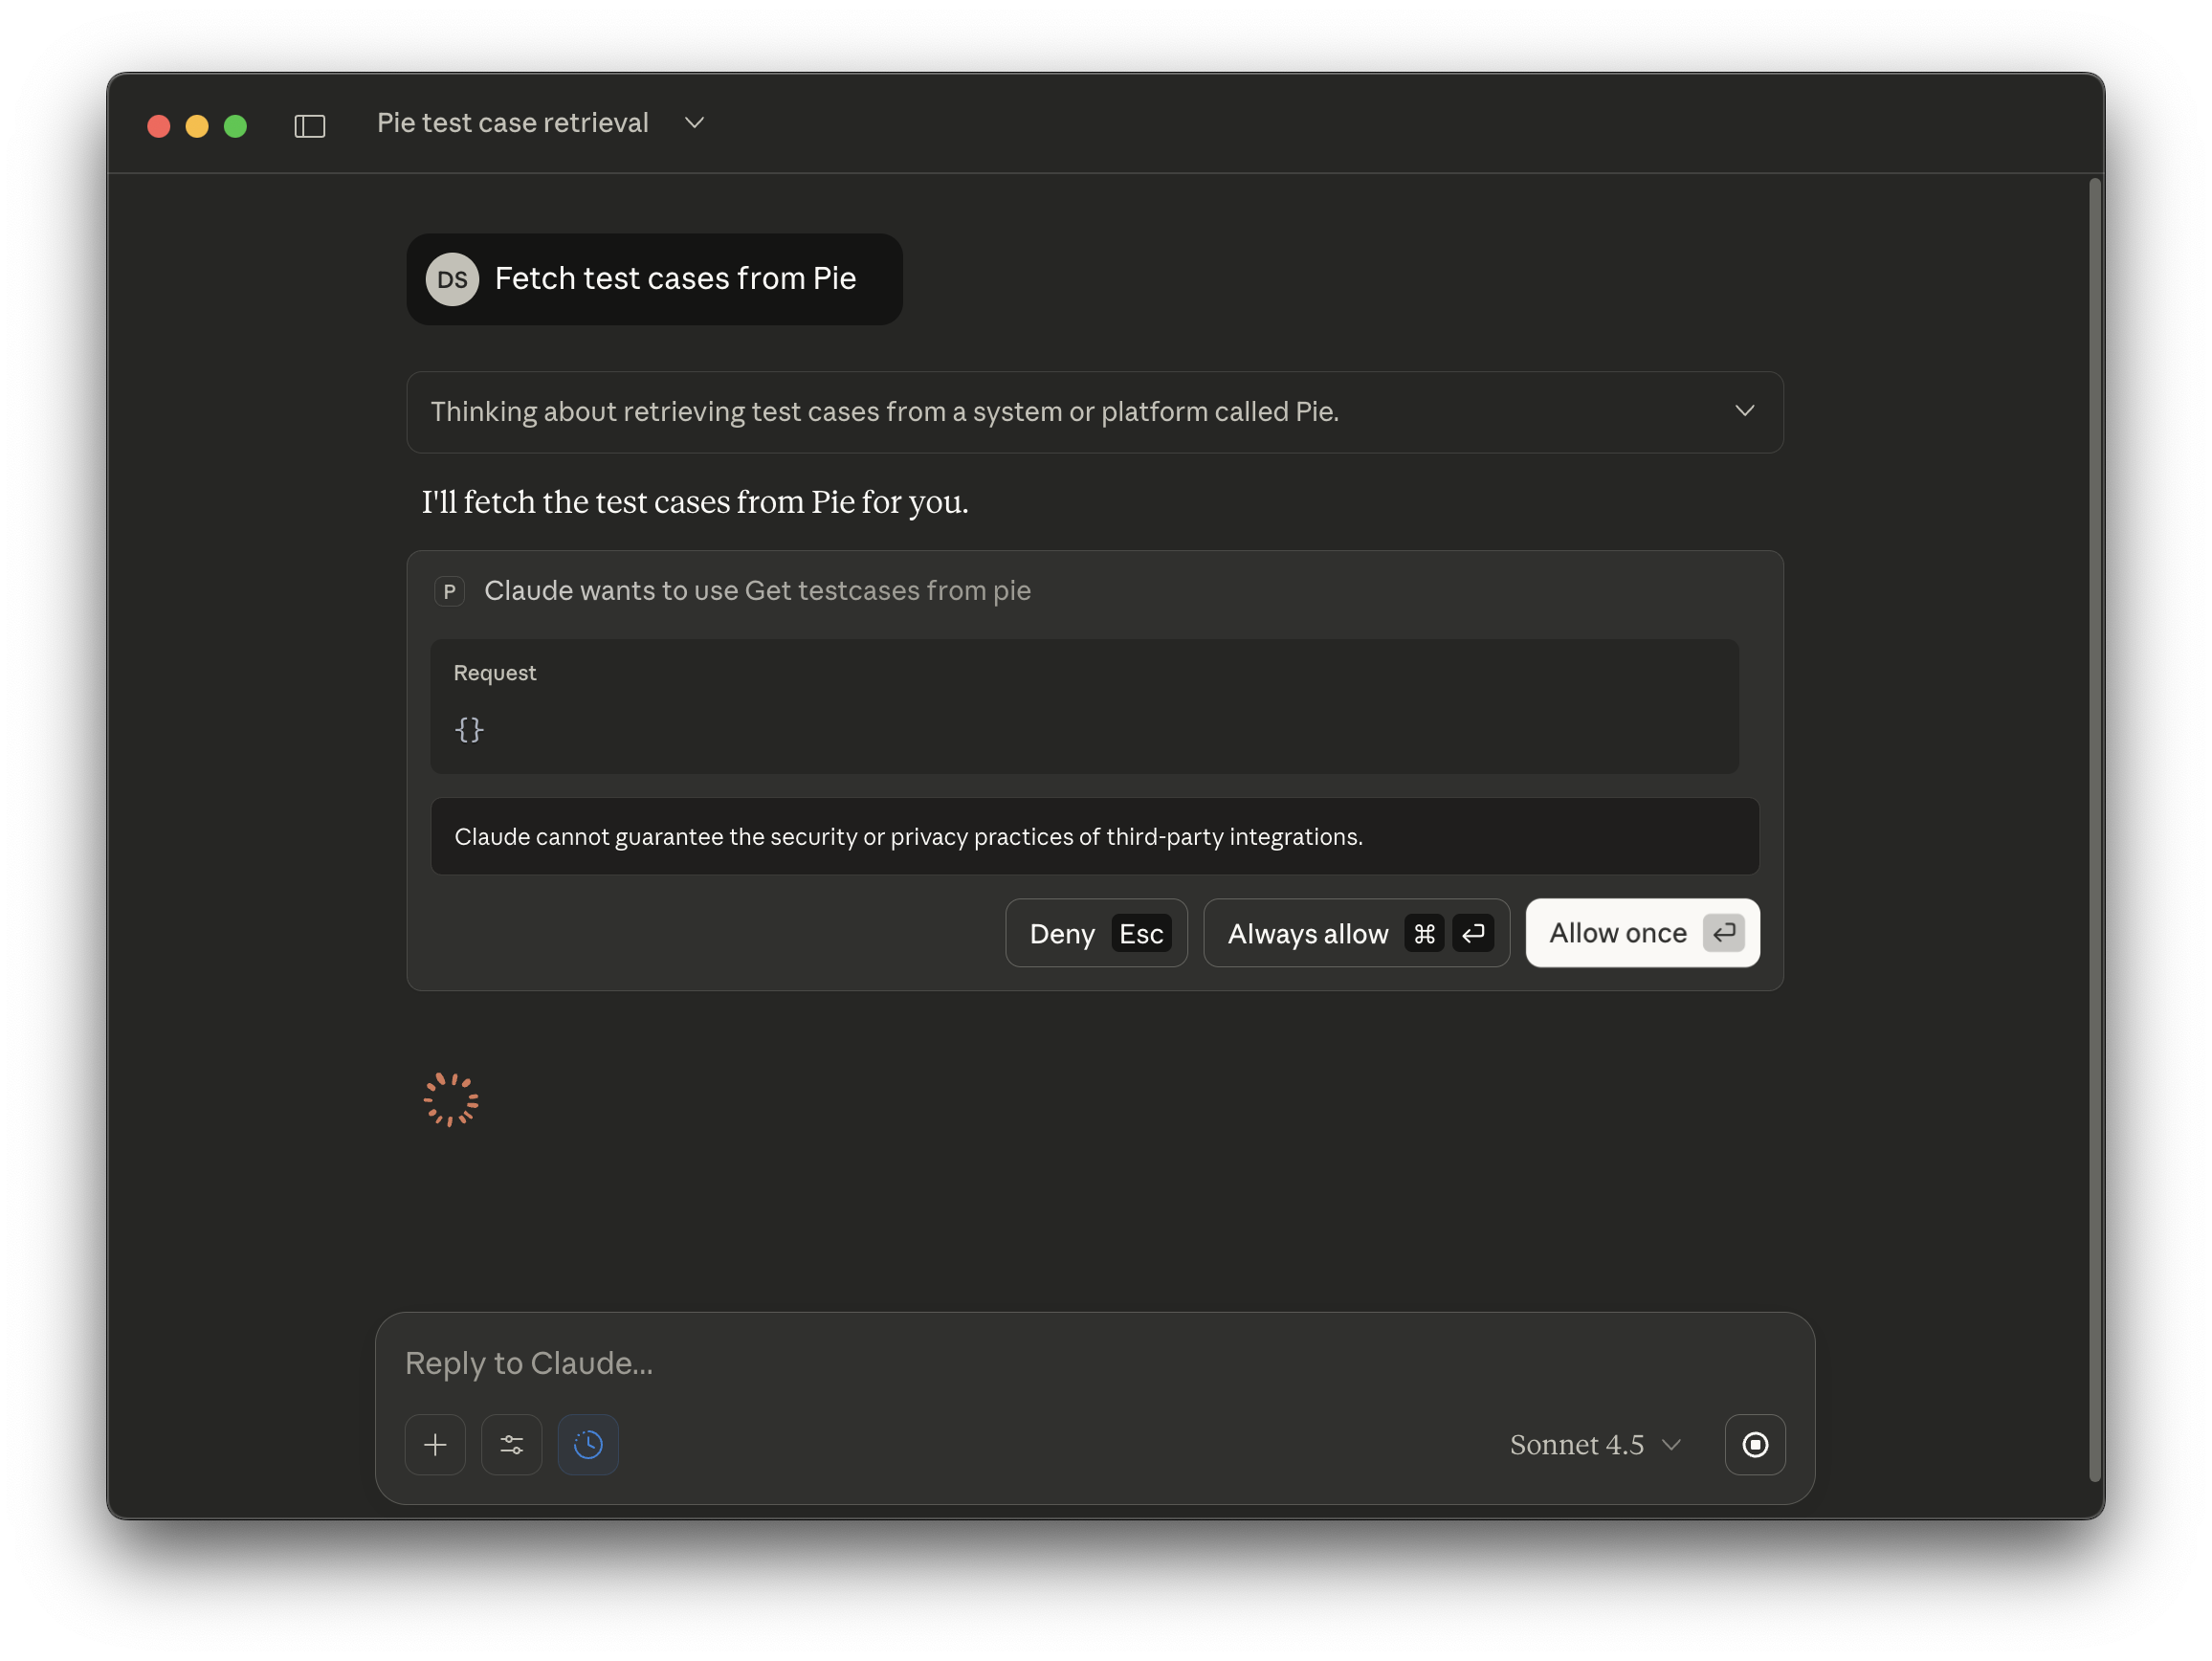
Task: Click the conversation title 'Pie test case retrieval'
Action: click(x=512, y=122)
